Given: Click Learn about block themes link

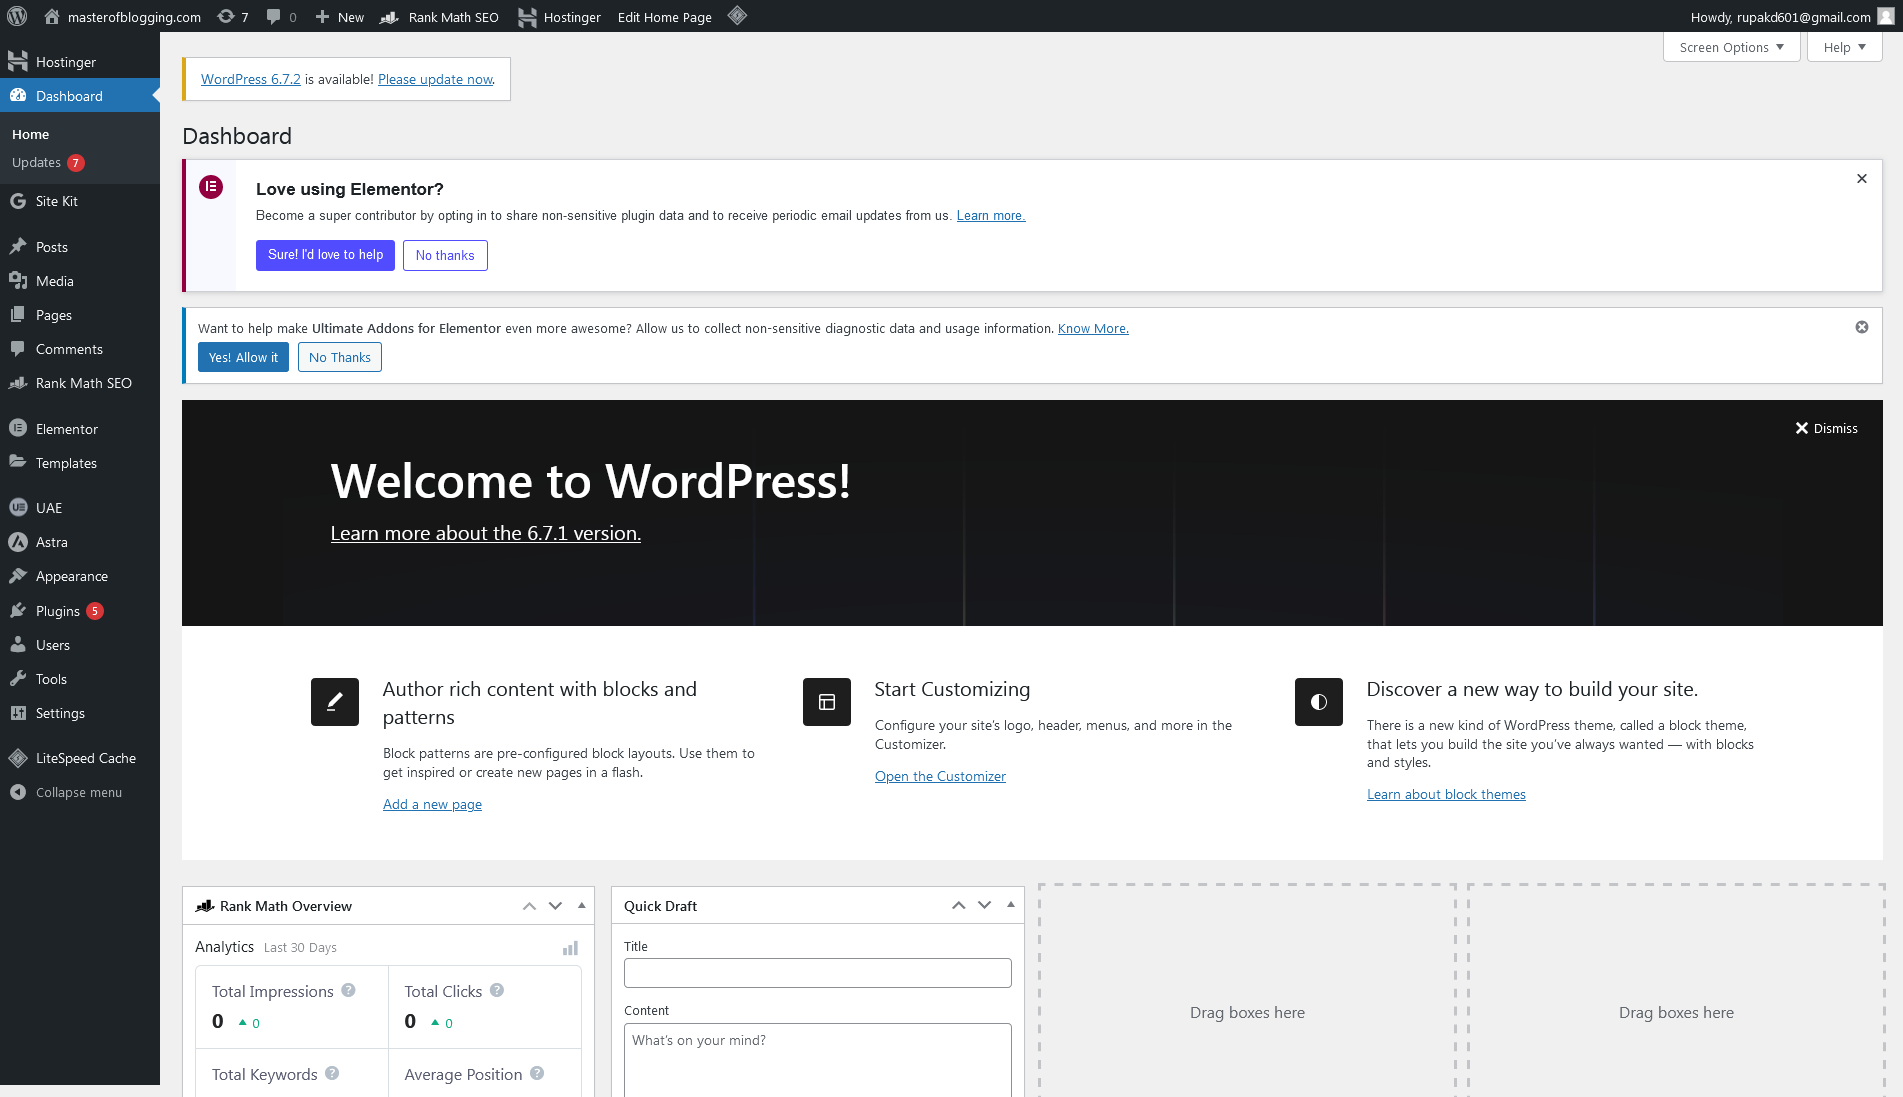Looking at the screenshot, I should [1446, 794].
